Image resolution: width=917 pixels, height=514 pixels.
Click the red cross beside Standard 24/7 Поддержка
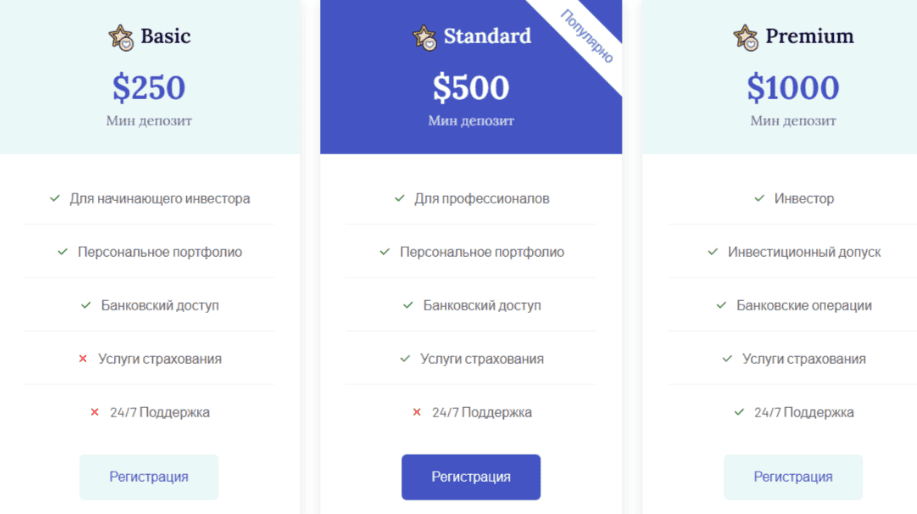(x=417, y=412)
